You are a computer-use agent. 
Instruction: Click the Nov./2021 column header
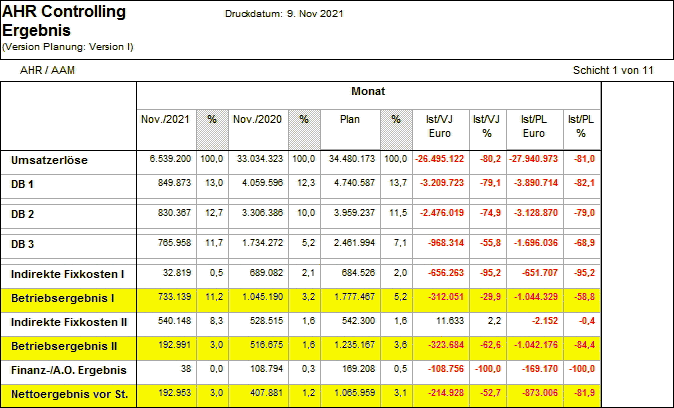coord(165,119)
